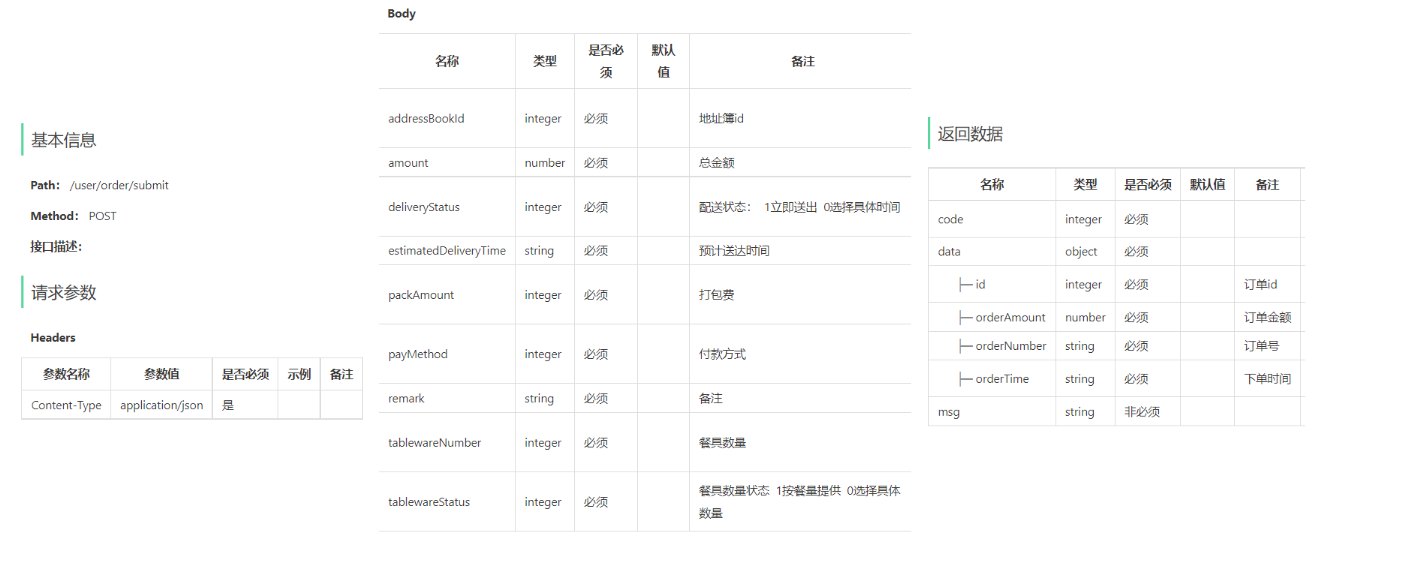The width and height of the screenshot is (1403, 583).
Task: Click the 预计送达时间 remark cell
Action: [800, 251]
